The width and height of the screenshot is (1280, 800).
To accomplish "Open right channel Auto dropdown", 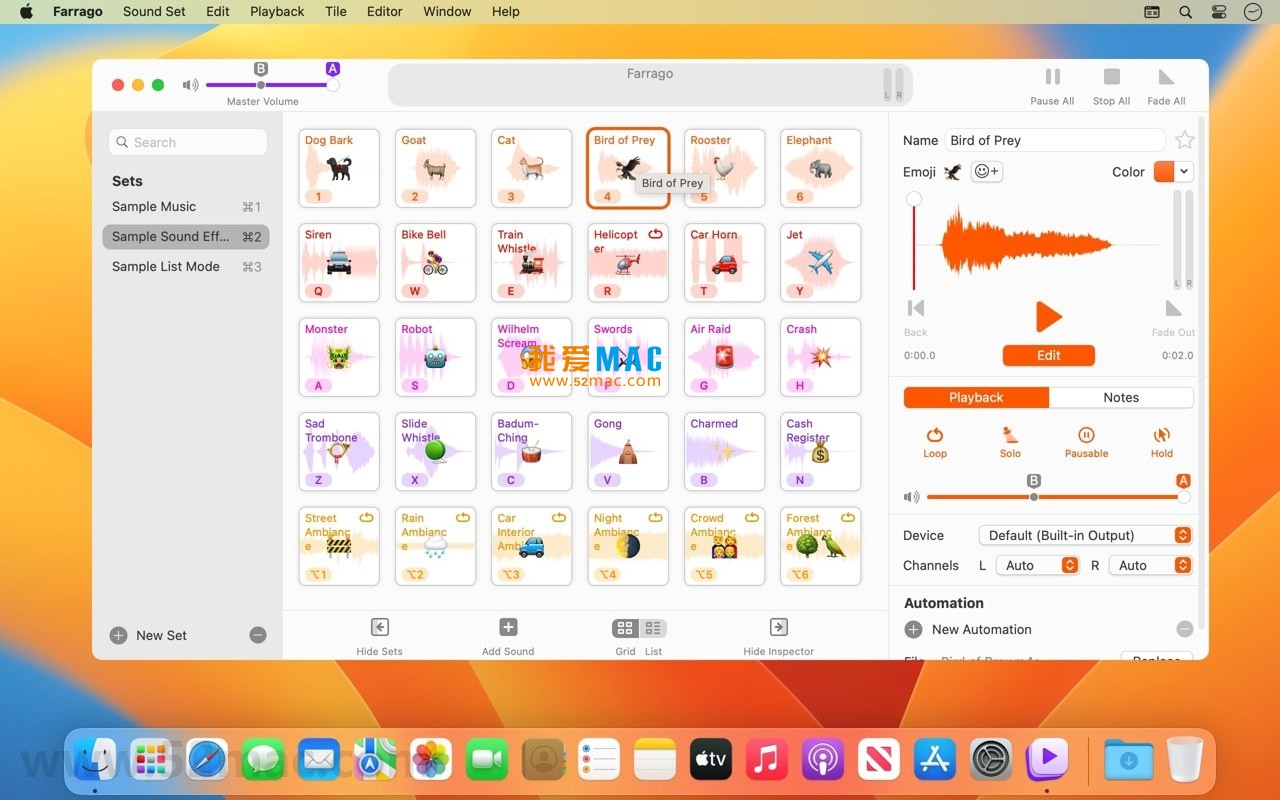I will click(1151, 565).
